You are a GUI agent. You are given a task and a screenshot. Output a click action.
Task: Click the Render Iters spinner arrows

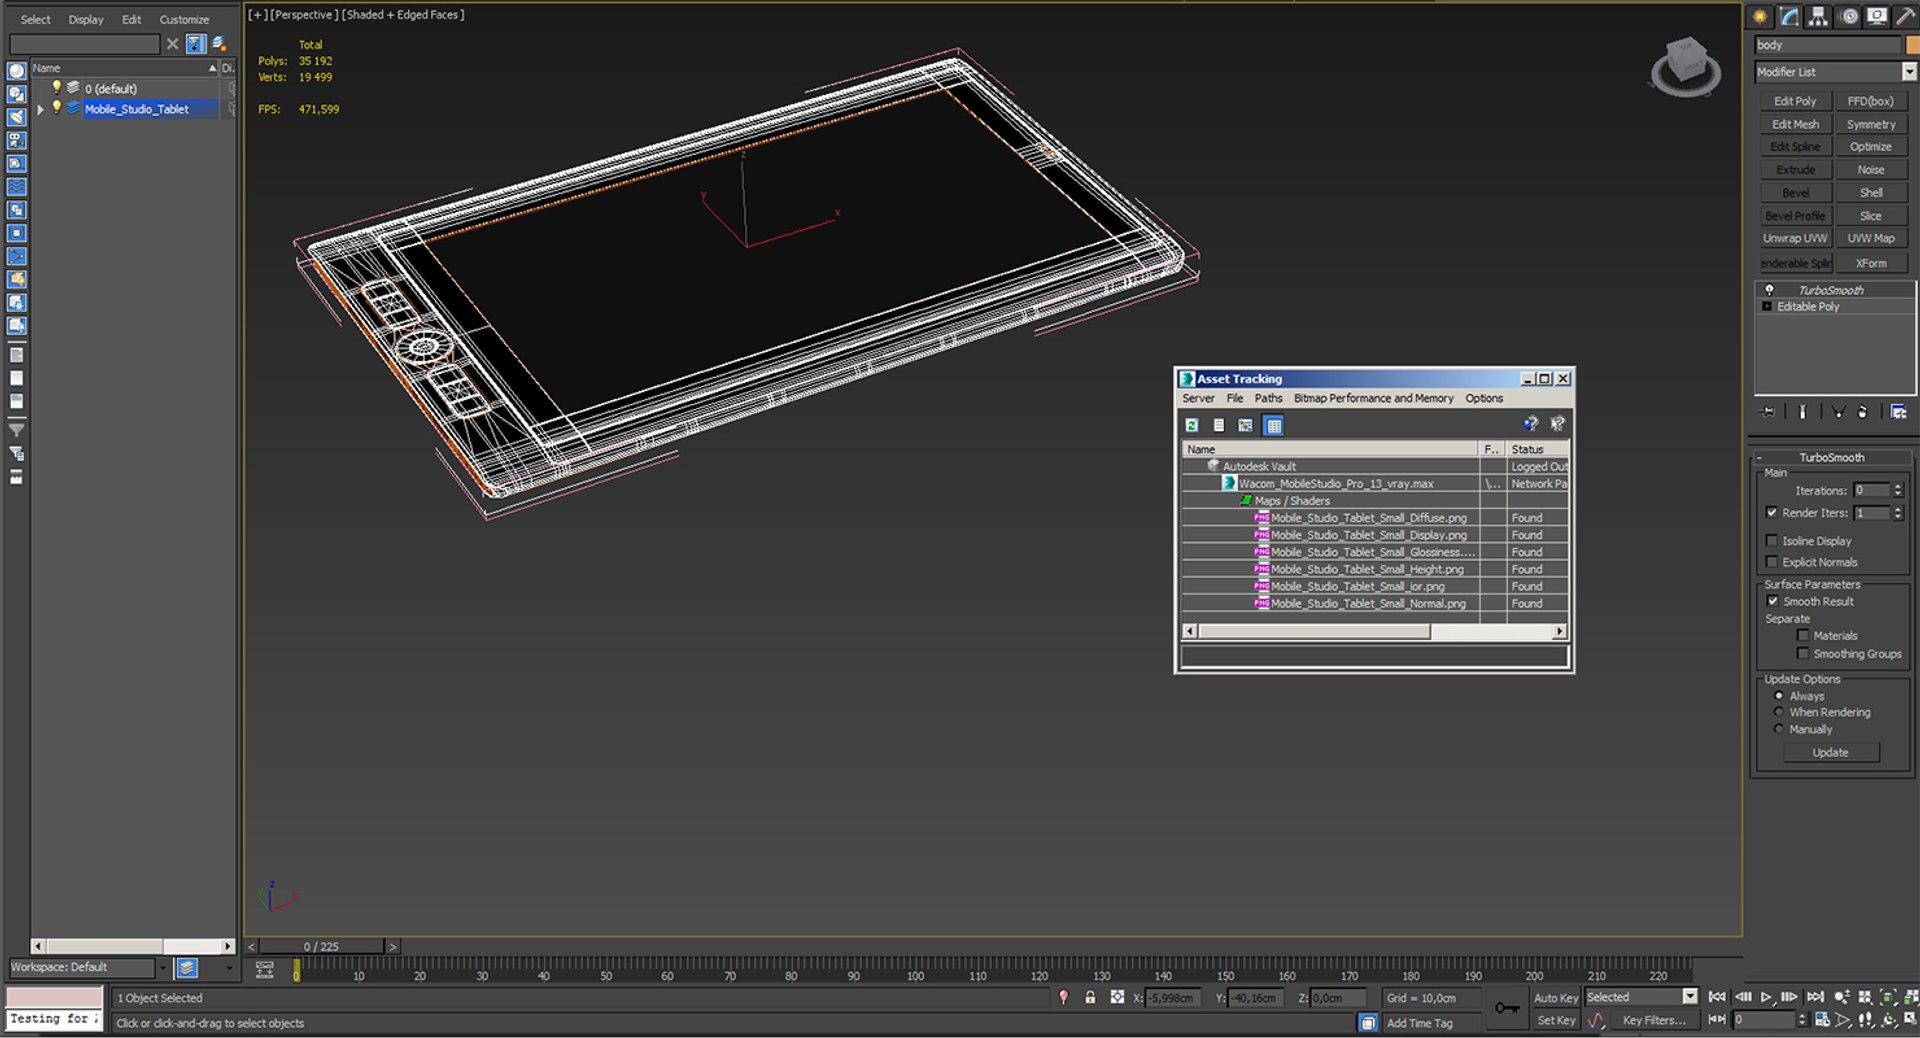(1898, 513)
